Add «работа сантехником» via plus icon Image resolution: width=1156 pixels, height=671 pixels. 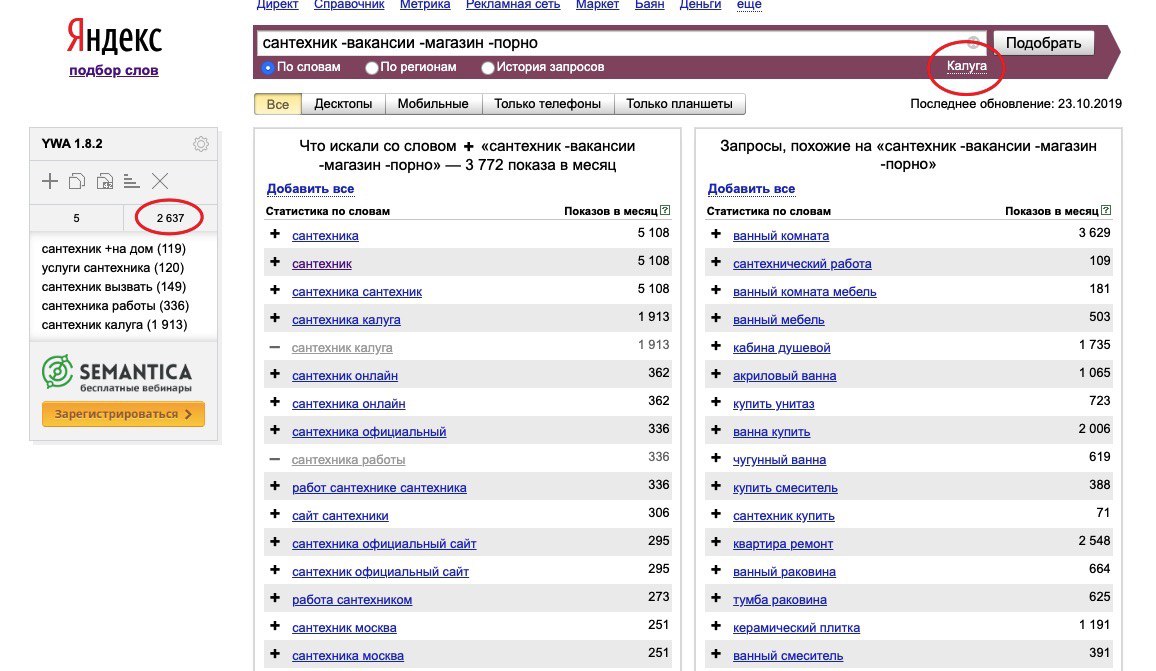[x=275, y=598]
